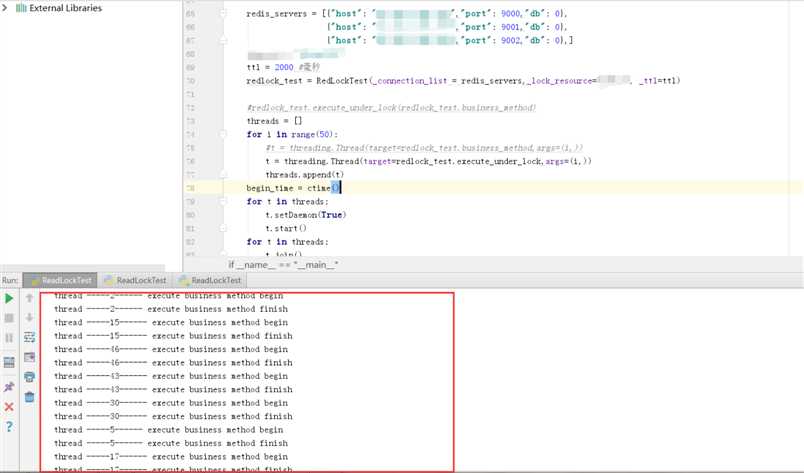The image size is (804, 473).
Task: Click gutter at the highlighted begin_time line
Action: (x=204, y=188)
